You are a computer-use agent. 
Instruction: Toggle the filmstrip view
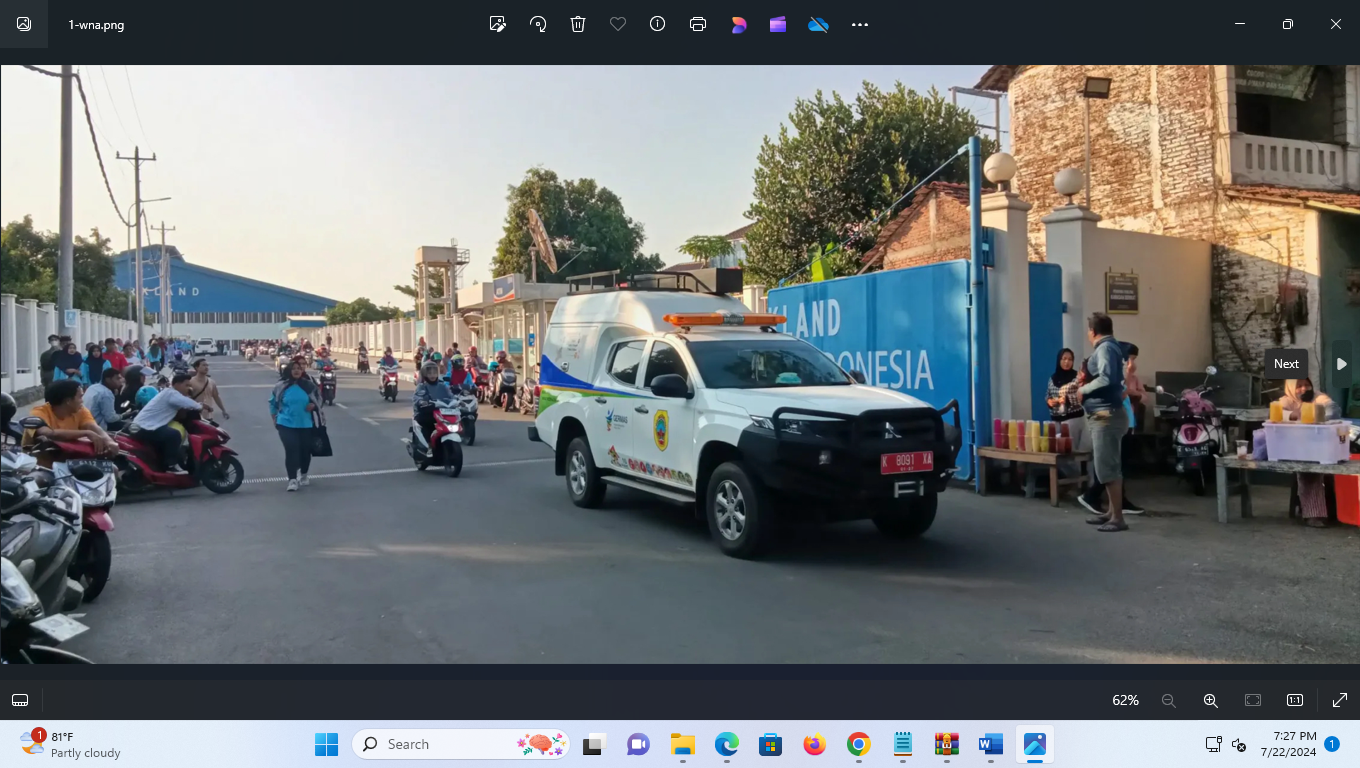pyautogui.click(x=19, y=700)
